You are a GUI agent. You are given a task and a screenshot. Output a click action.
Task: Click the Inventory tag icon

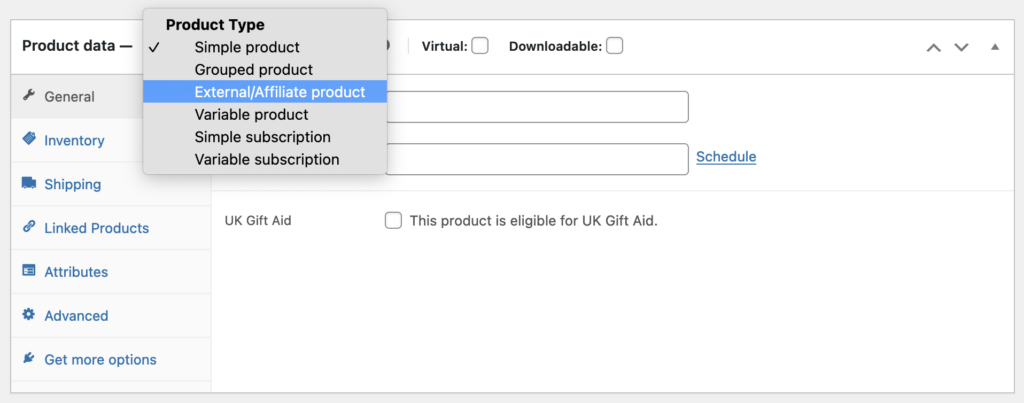[29, 138]
